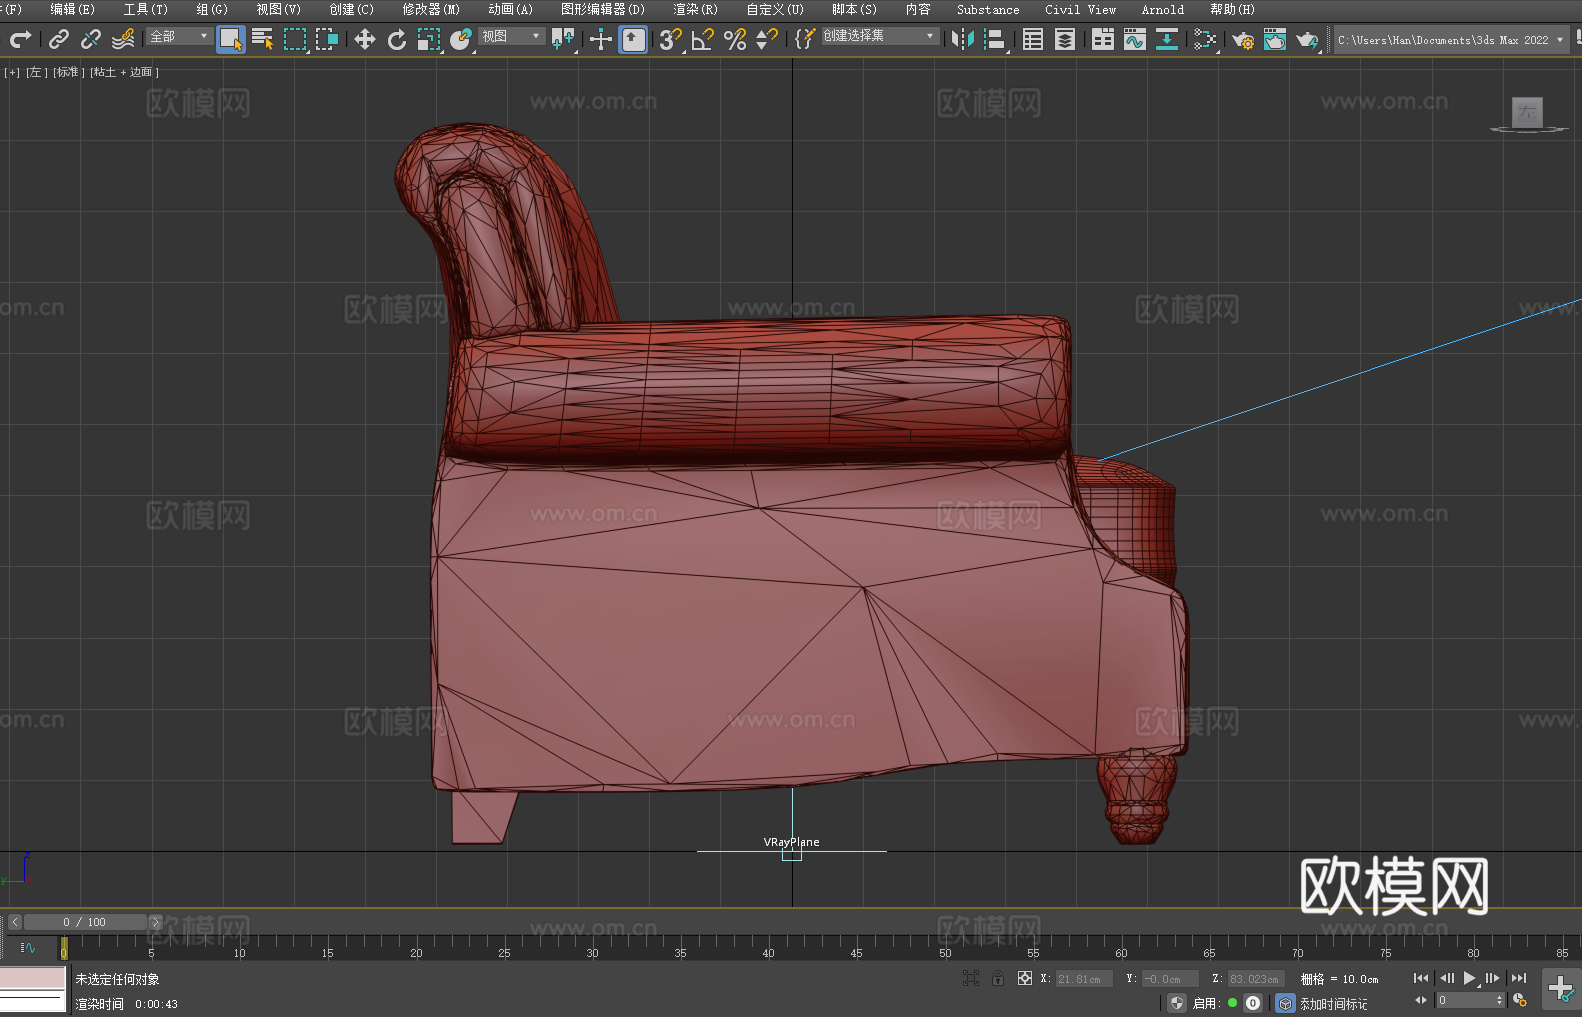Image resolution: width=1582 pixels, height=1017 pixels.
Task: Click the ViewCube left face
Action: pyautogui.click(x=1528, y=112)
